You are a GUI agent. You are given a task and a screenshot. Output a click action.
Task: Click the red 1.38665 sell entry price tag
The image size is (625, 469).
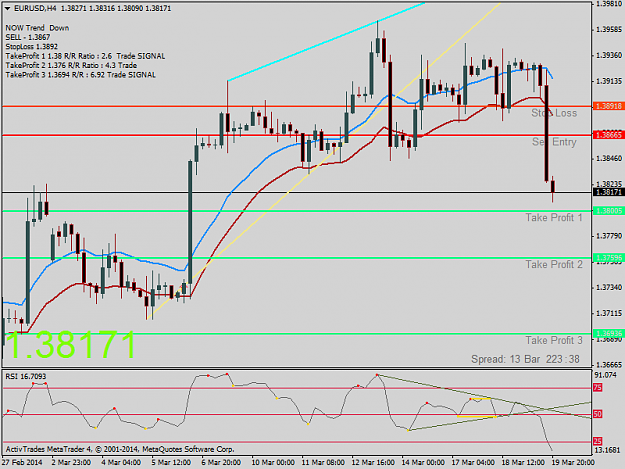[x=608, y=135]
